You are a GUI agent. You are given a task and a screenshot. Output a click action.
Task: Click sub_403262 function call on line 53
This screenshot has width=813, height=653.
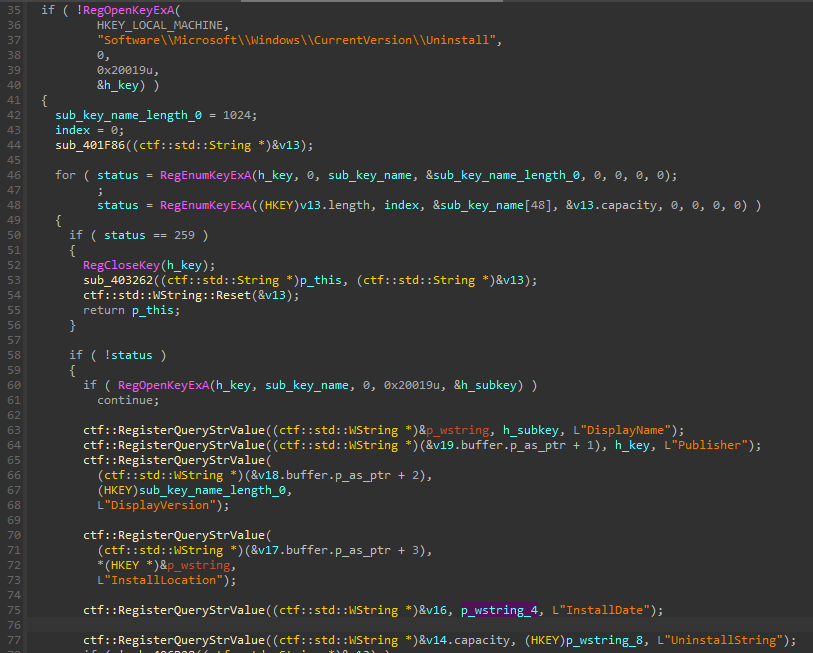coord(118,281)
